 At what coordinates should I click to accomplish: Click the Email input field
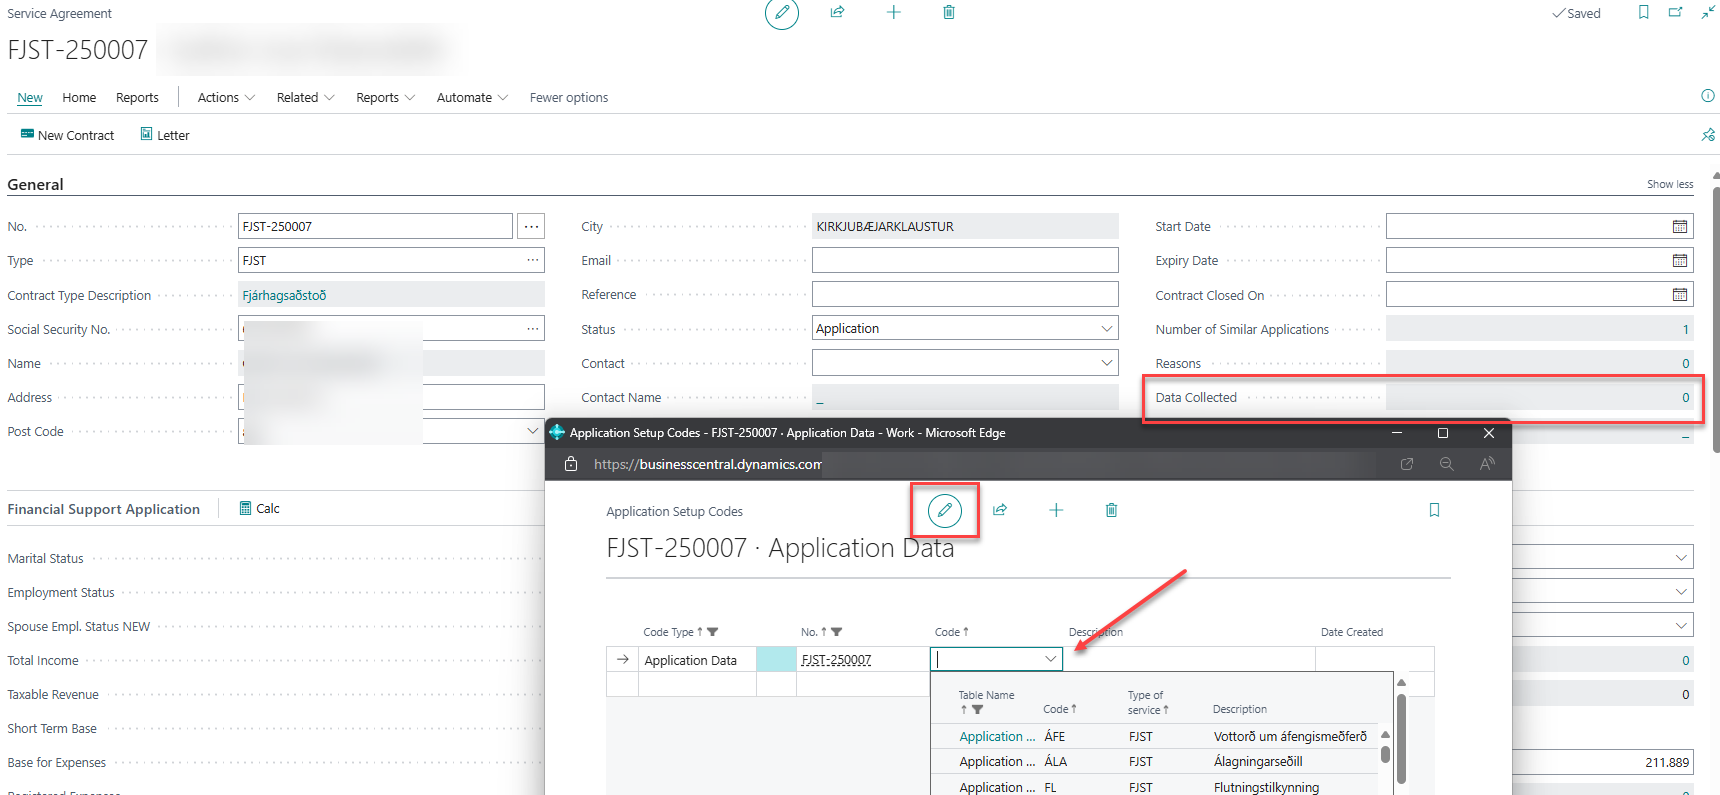click(964, 261)
